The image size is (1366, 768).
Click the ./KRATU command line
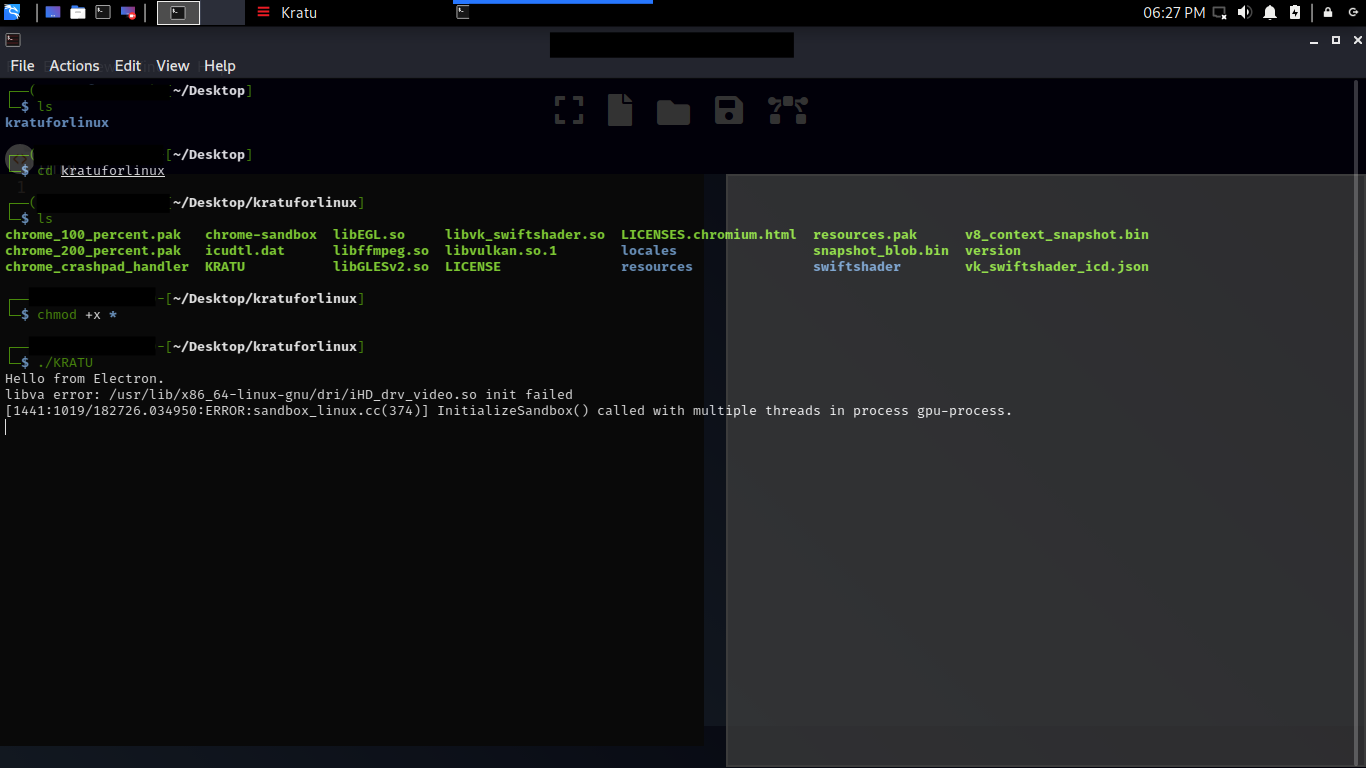tap(65, 363)
